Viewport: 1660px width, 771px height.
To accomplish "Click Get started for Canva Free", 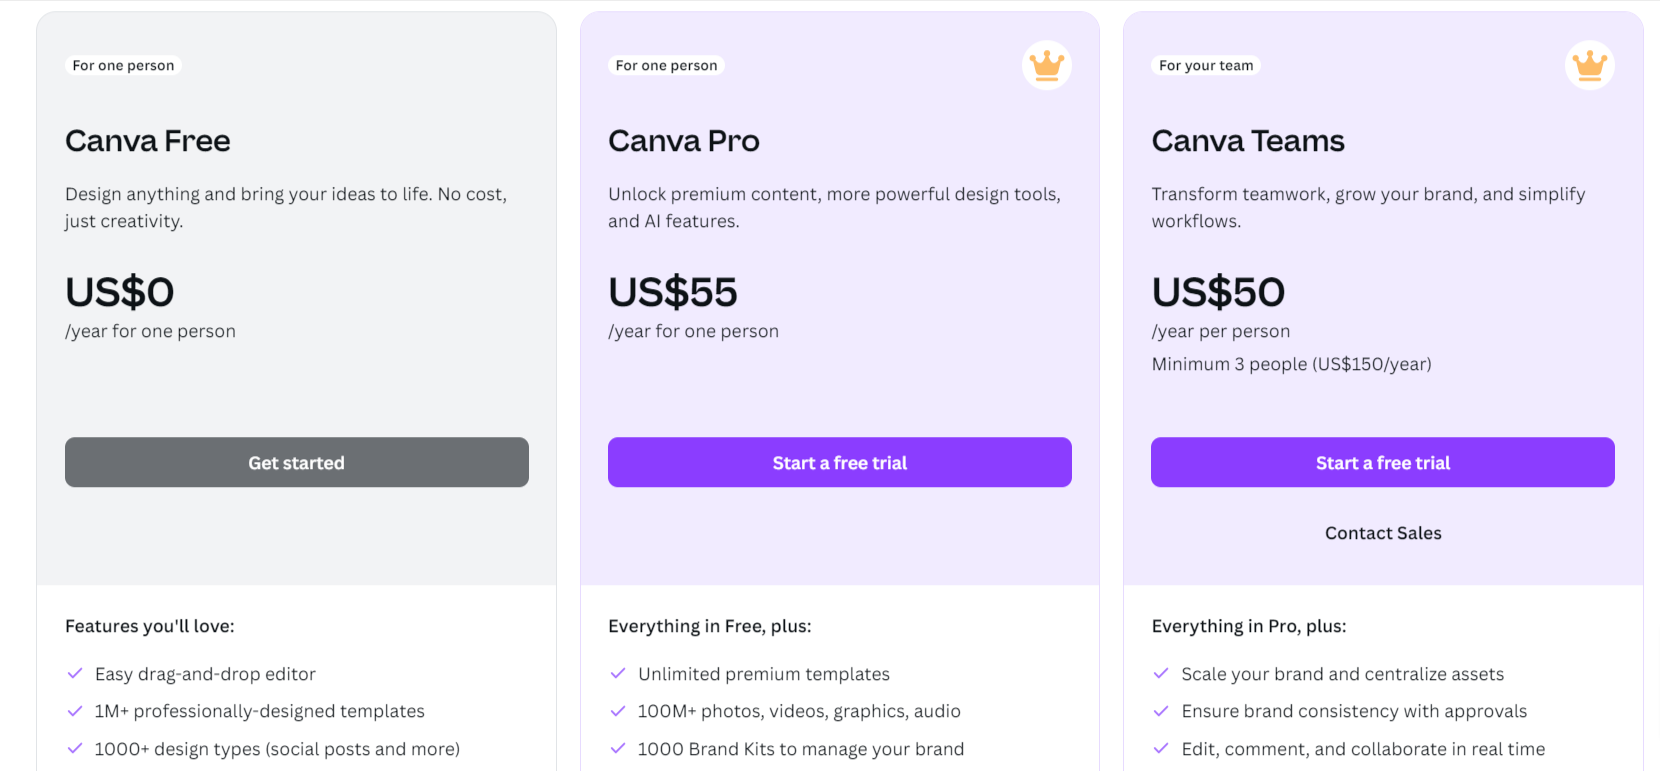I will 297,462.
